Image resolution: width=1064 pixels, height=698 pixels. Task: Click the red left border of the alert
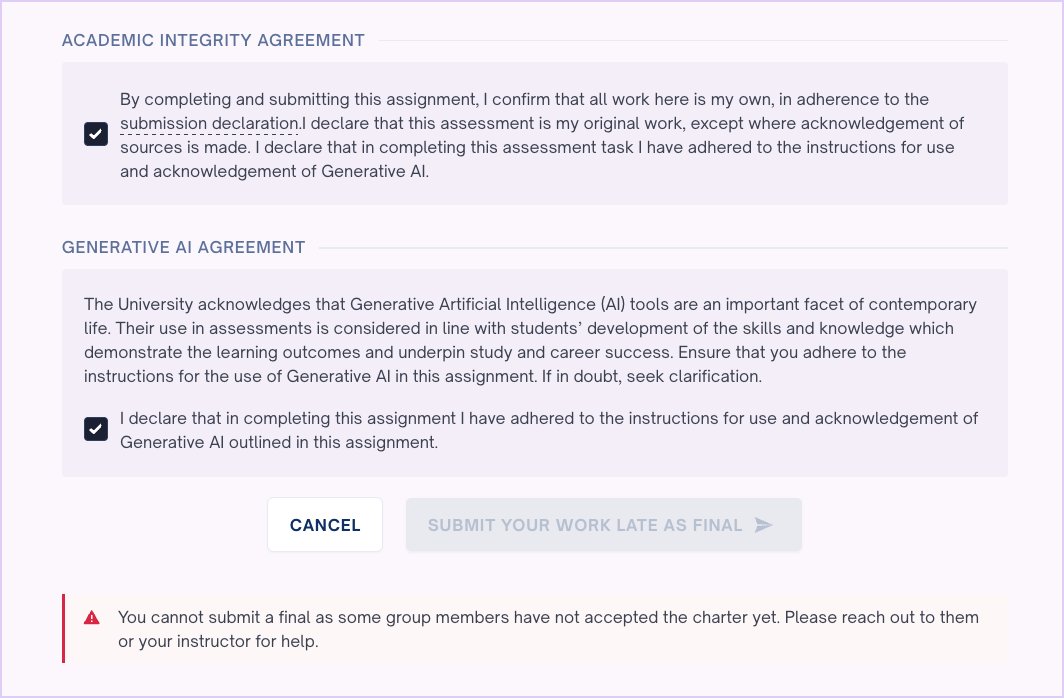[64, 628]
